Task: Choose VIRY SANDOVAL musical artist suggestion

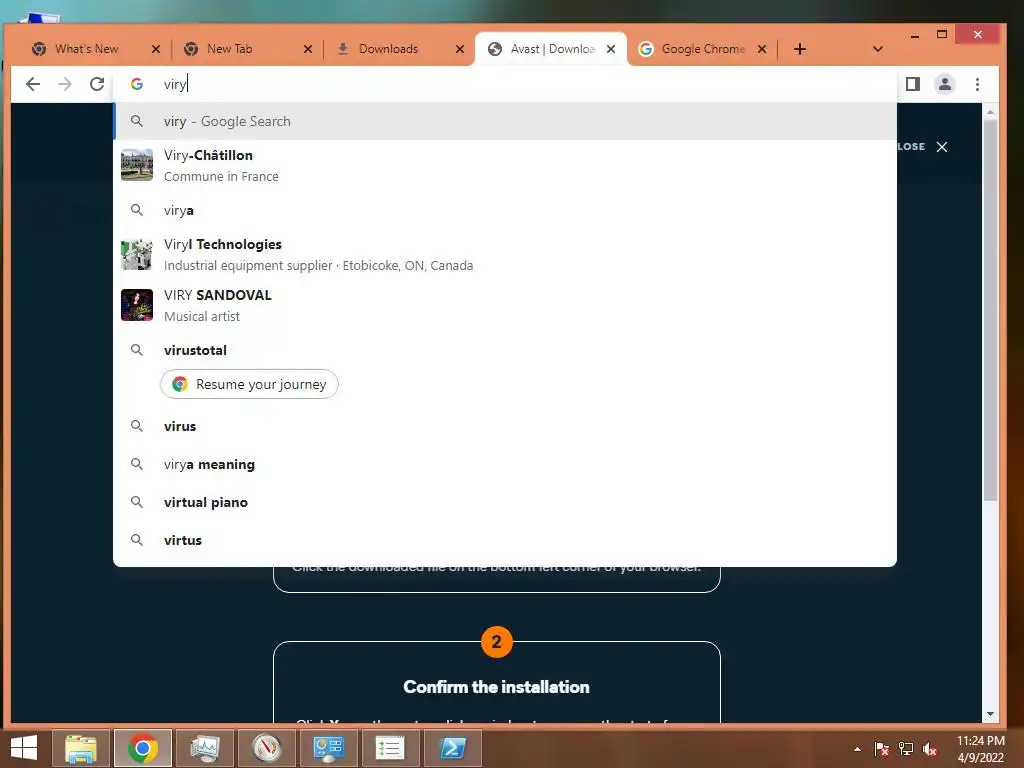Action: pos(505,305)
